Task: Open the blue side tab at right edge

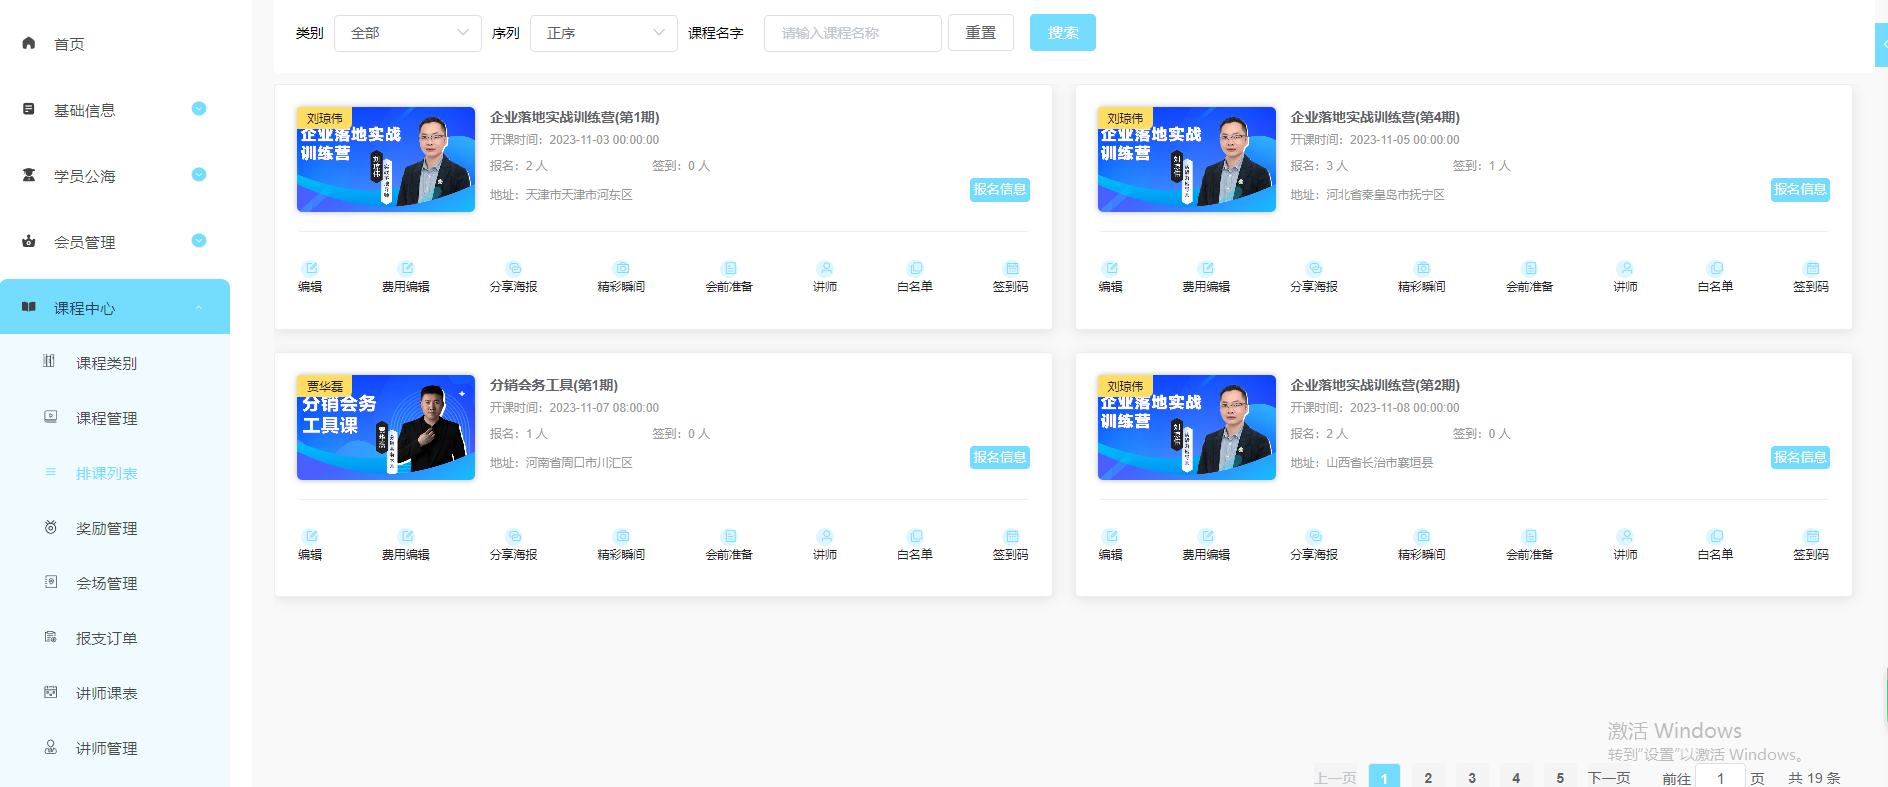Action: (1882, 45)
